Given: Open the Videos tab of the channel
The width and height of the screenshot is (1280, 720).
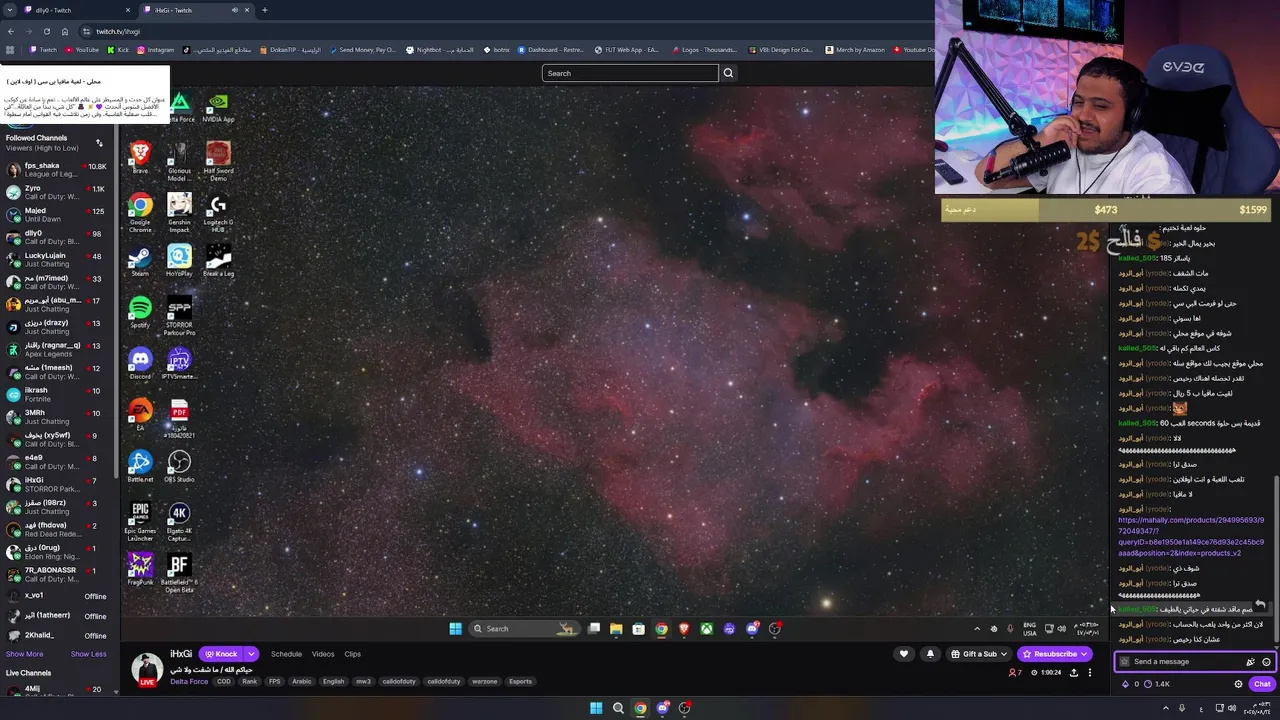Looking at the screenshot, I should point(323,654).
